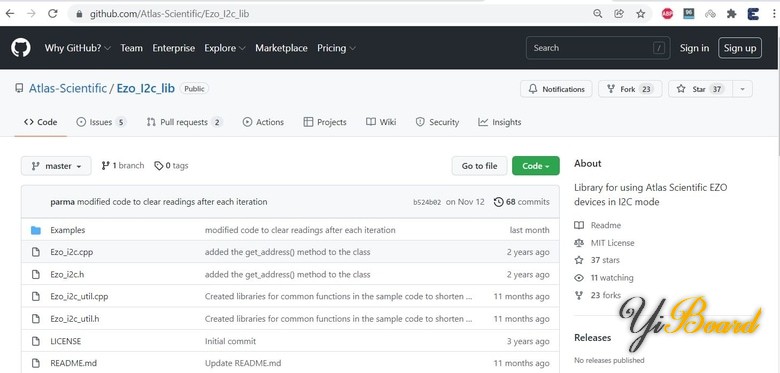Switch to the Code tab
This screenshot has width=780, height=373.
[x=40, y=122]
